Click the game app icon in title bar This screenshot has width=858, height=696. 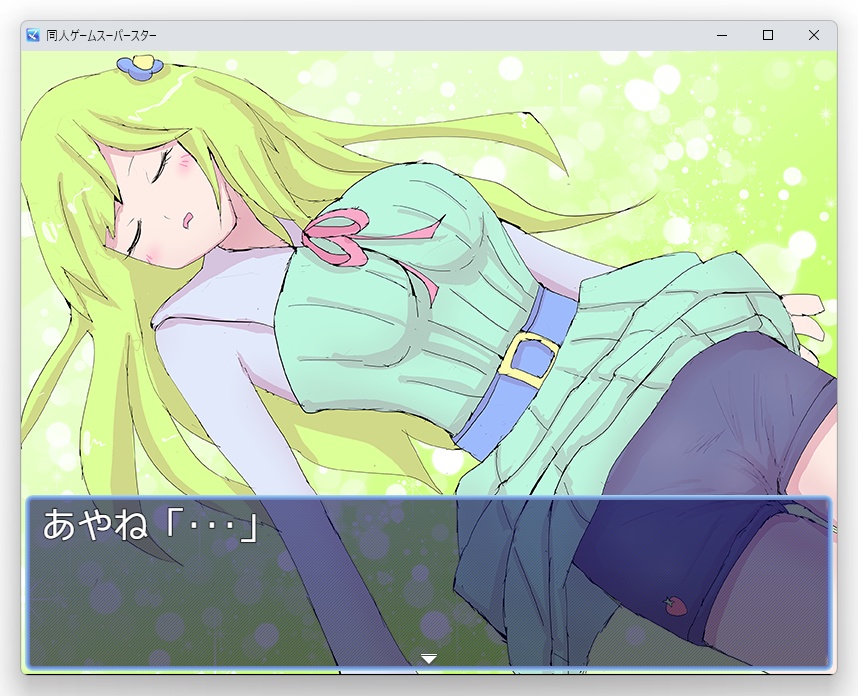pos(33,35)
